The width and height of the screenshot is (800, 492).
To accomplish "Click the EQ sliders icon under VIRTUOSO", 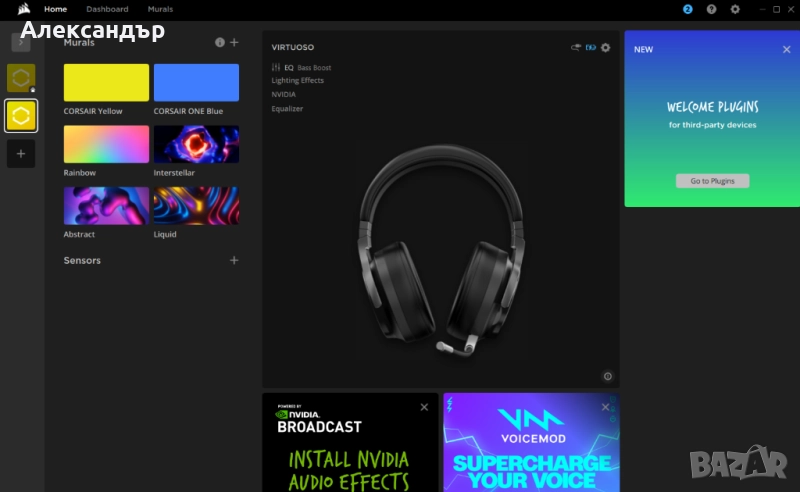I will pos(276,67).
